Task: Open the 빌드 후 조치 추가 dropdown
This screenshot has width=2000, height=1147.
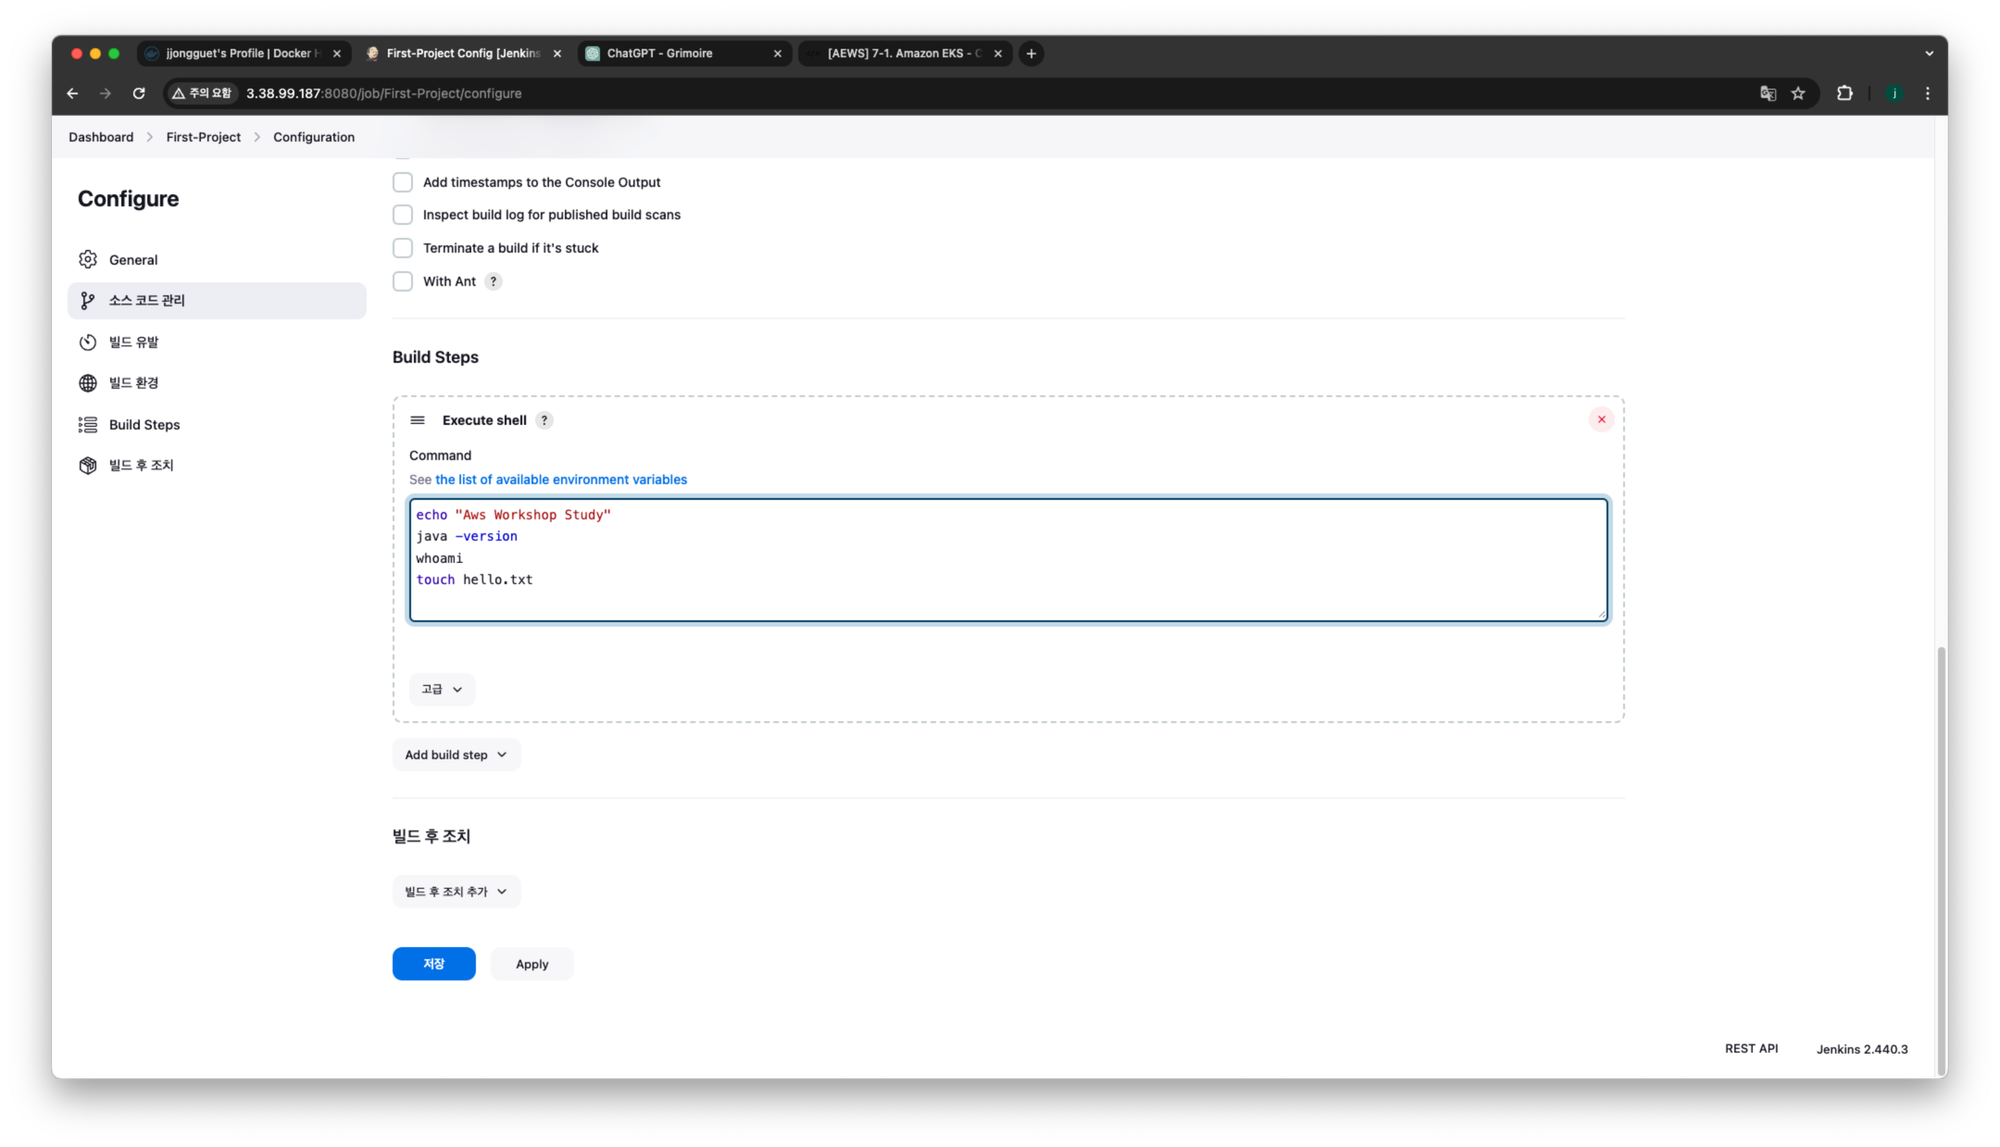Action: (x=456, y=892)
